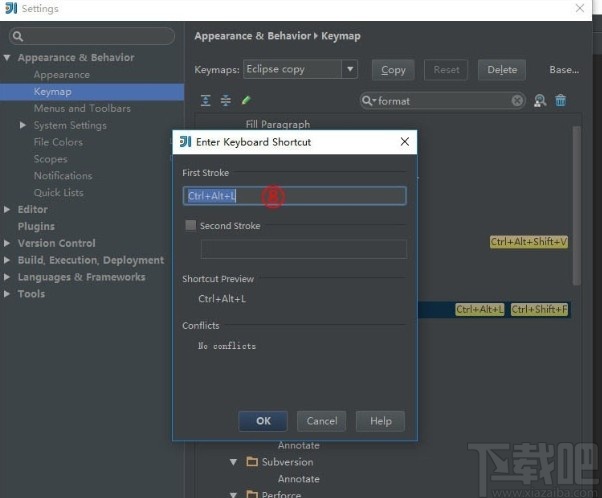
Task: Click the Subversion folder icon in tree
Action: tap(249, 462)
